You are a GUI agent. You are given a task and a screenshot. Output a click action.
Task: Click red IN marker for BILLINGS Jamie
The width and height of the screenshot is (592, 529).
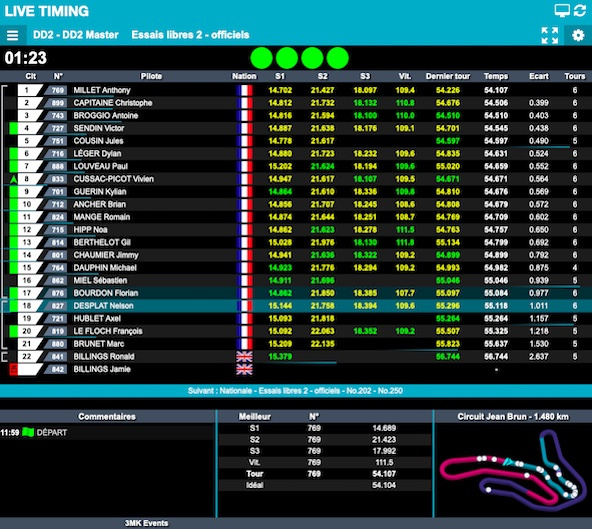coord(13,369)
